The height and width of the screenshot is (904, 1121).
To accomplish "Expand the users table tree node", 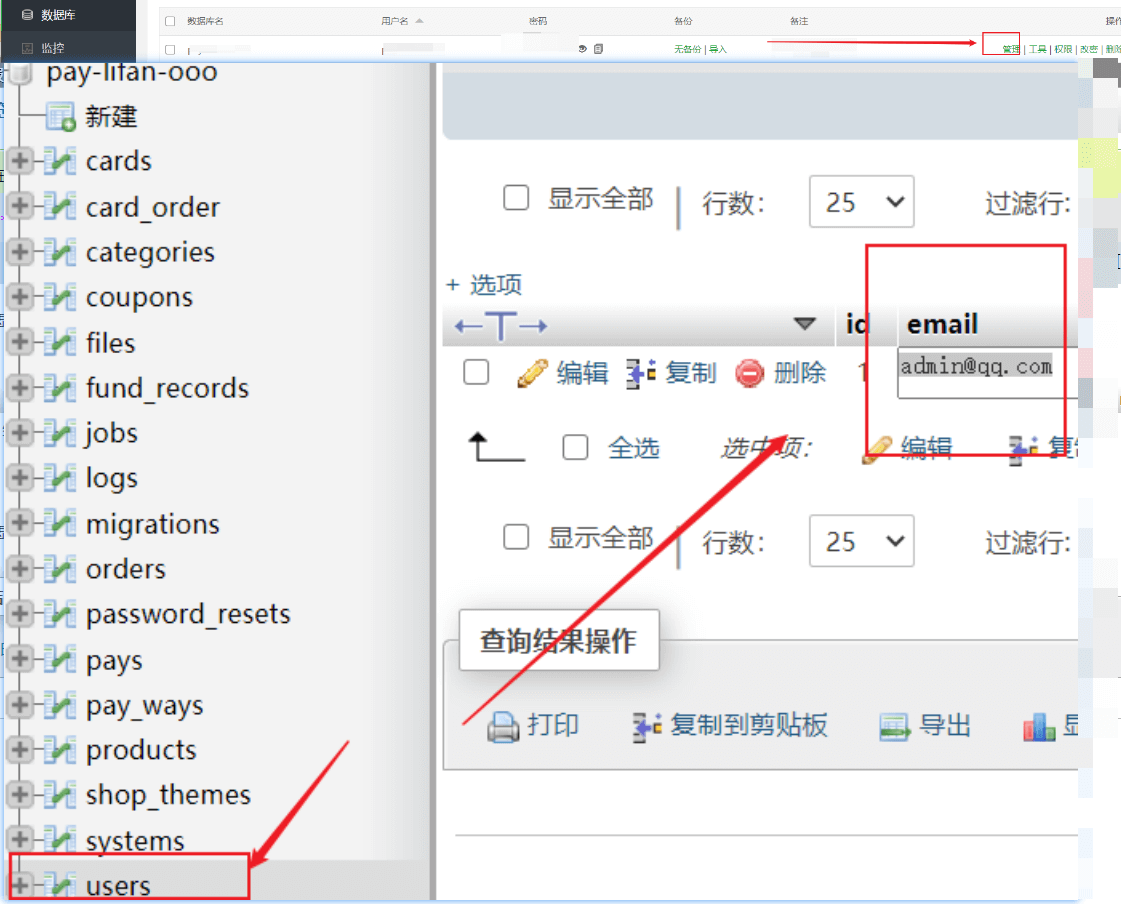I will click(x=19, y=884).
